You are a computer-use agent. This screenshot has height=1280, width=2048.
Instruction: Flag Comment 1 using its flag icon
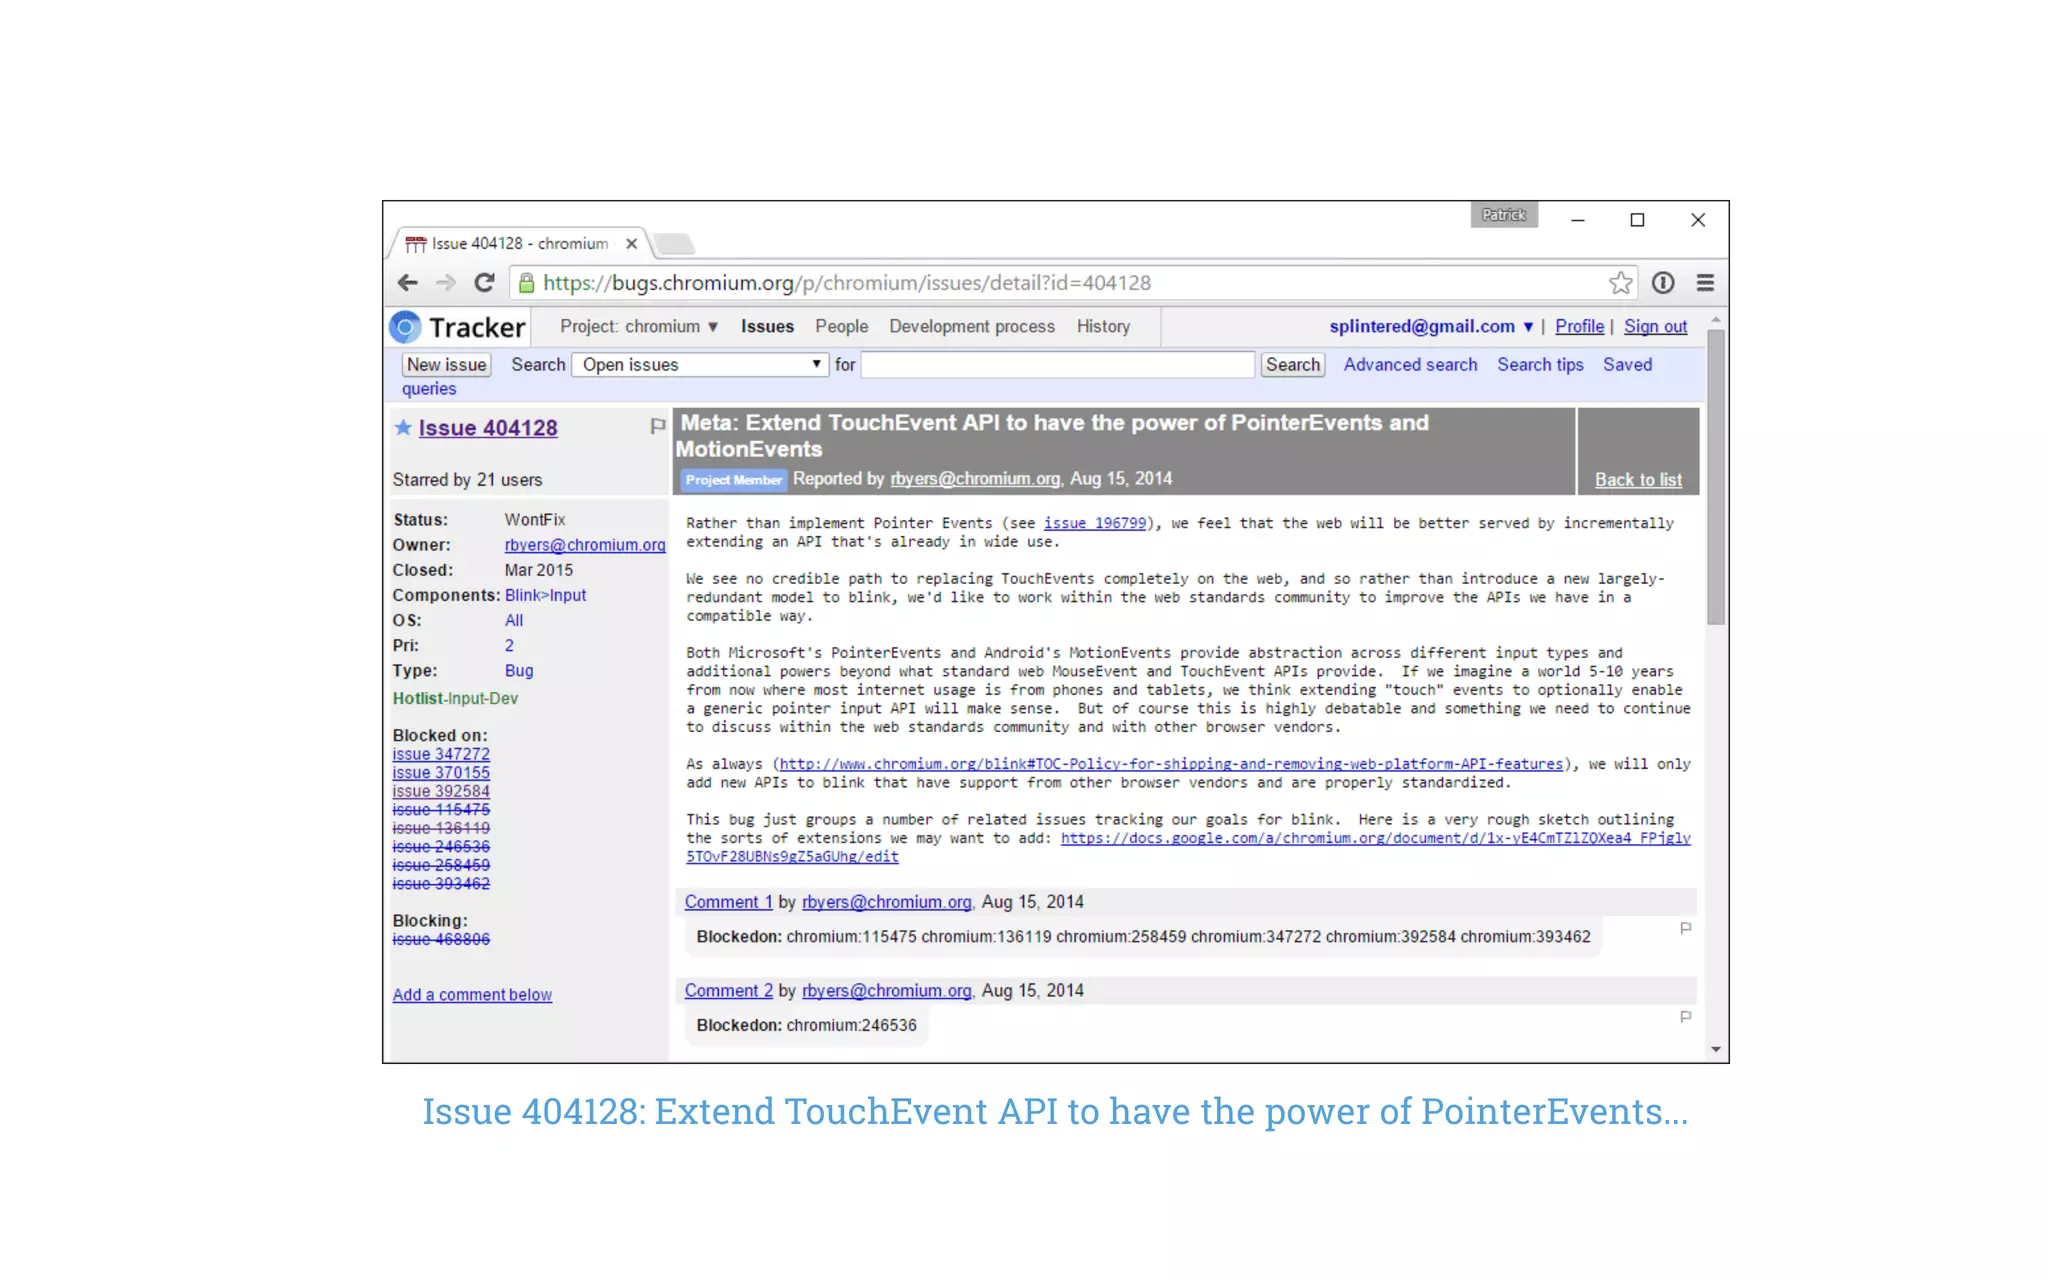pos(1685,929)
